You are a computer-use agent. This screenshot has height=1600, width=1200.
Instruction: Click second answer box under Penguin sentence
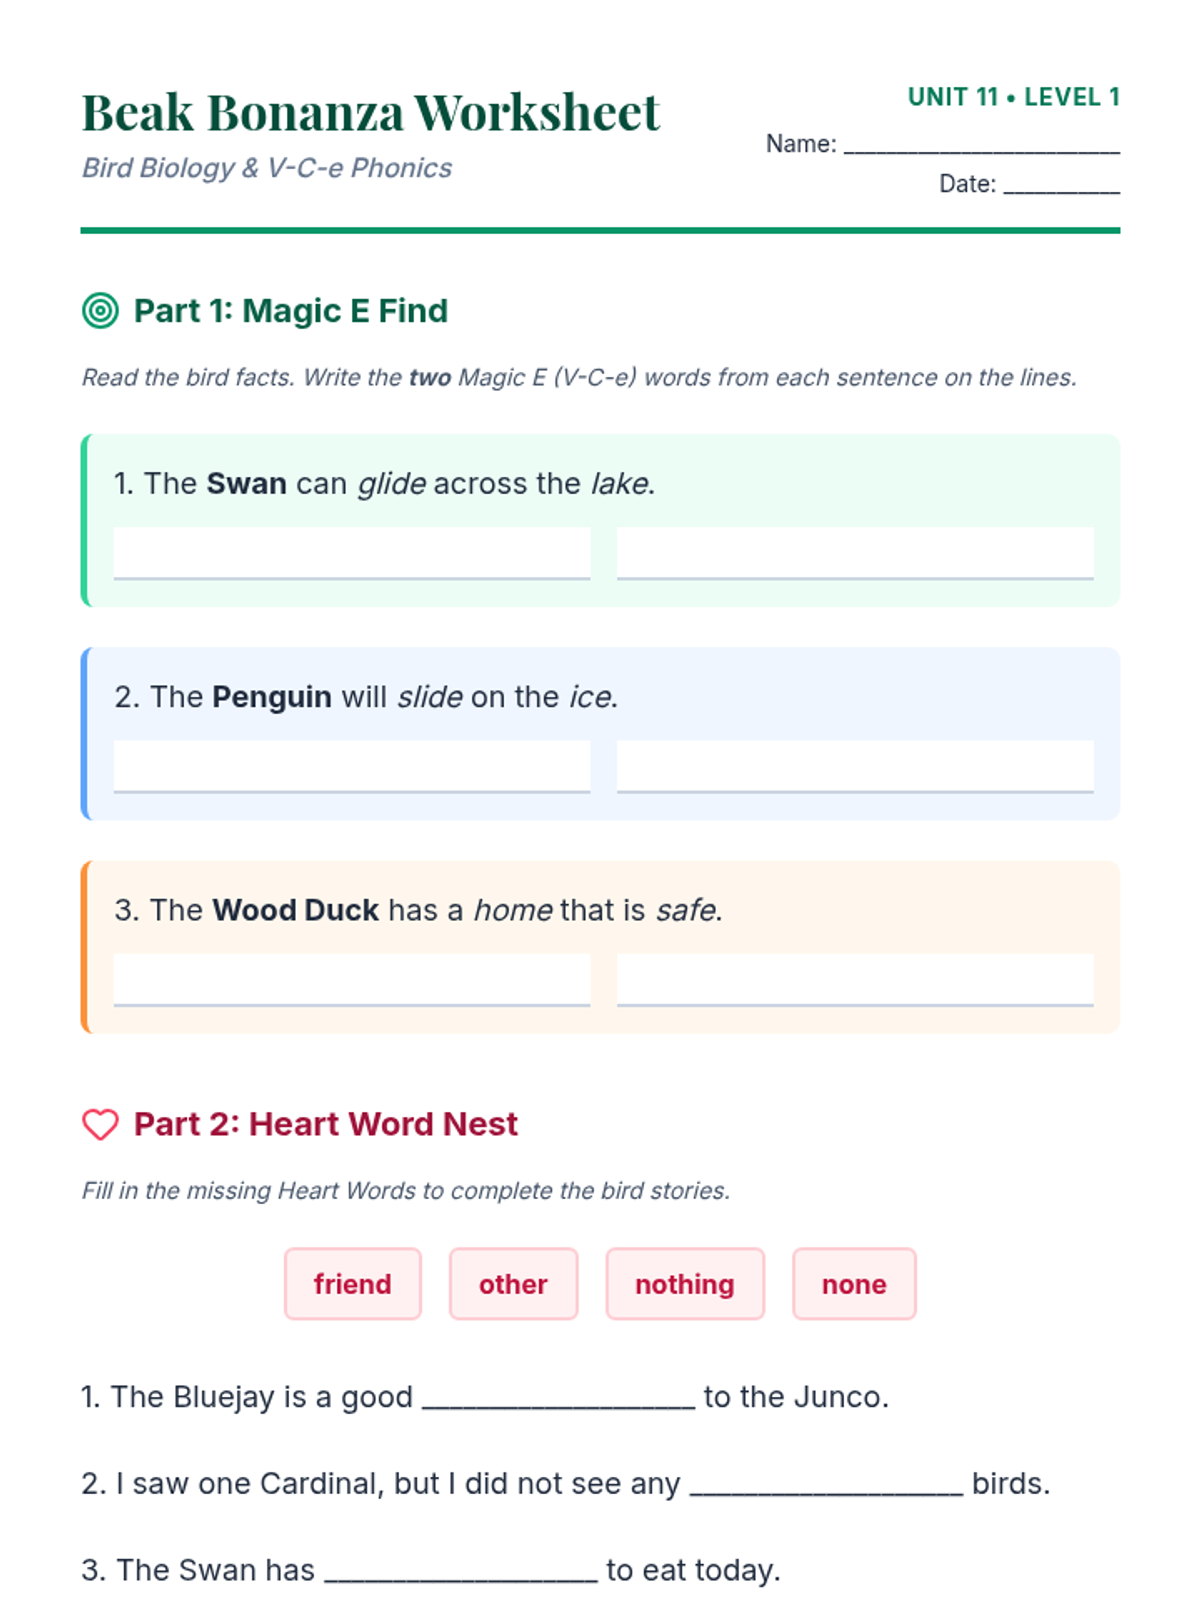pos(855,766)
